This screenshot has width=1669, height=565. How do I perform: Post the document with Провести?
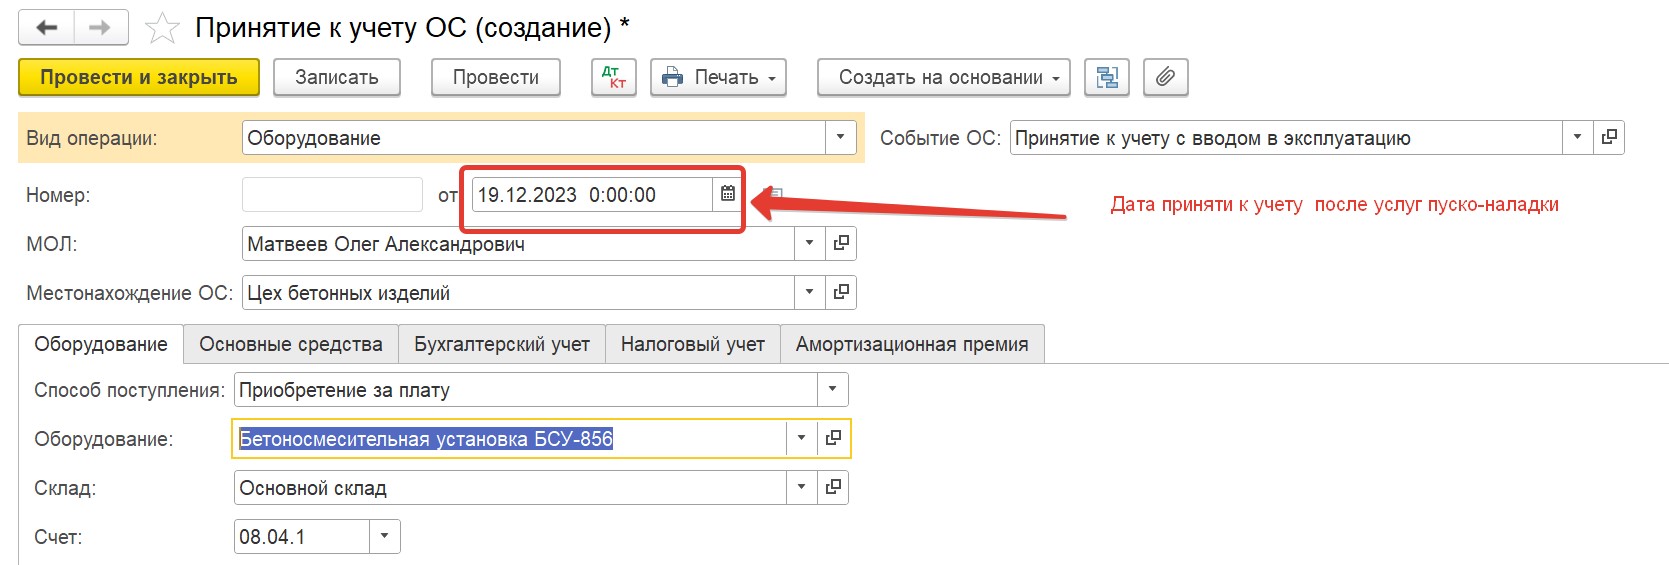pyautogui.click(x=496, y=77)
